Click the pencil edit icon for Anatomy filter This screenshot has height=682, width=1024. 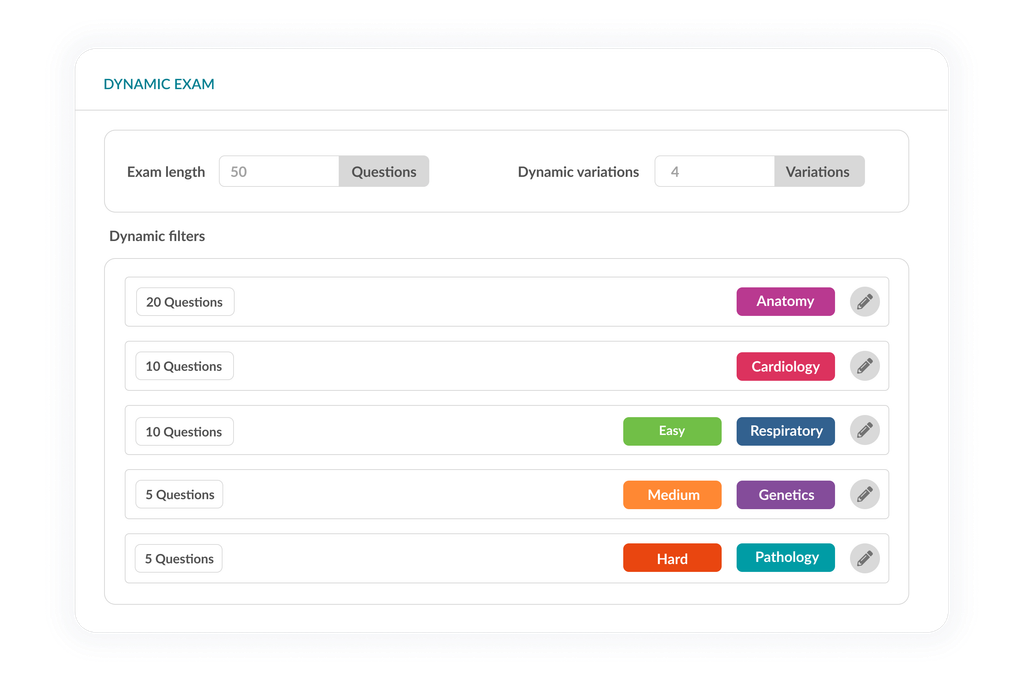pos(864,301)
